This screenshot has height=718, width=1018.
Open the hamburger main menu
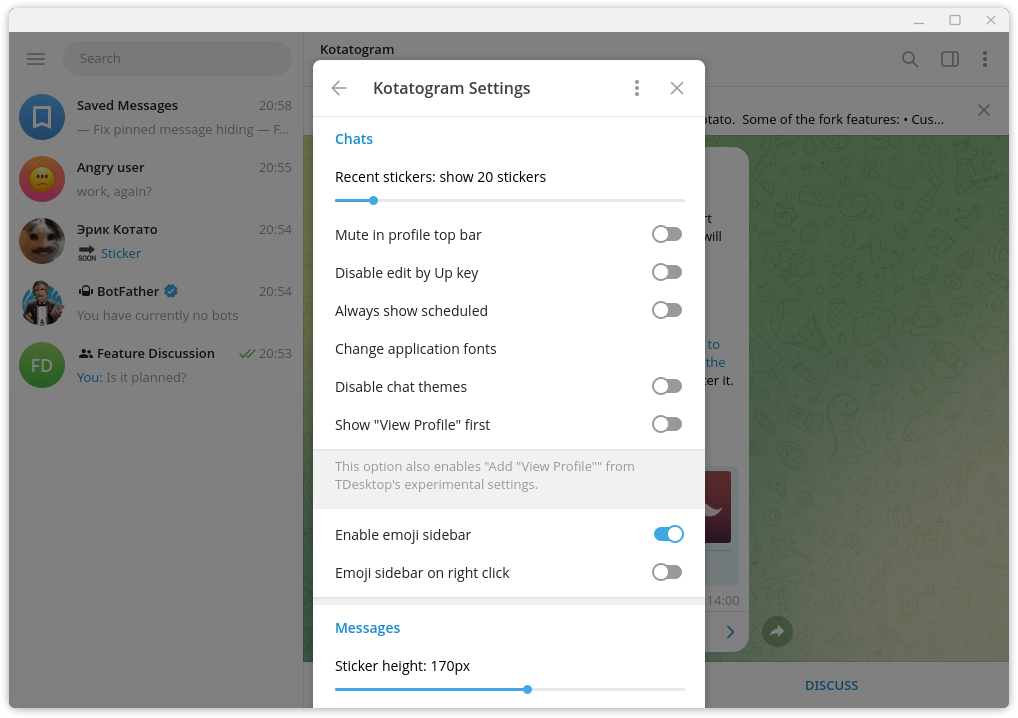[36, 59]
